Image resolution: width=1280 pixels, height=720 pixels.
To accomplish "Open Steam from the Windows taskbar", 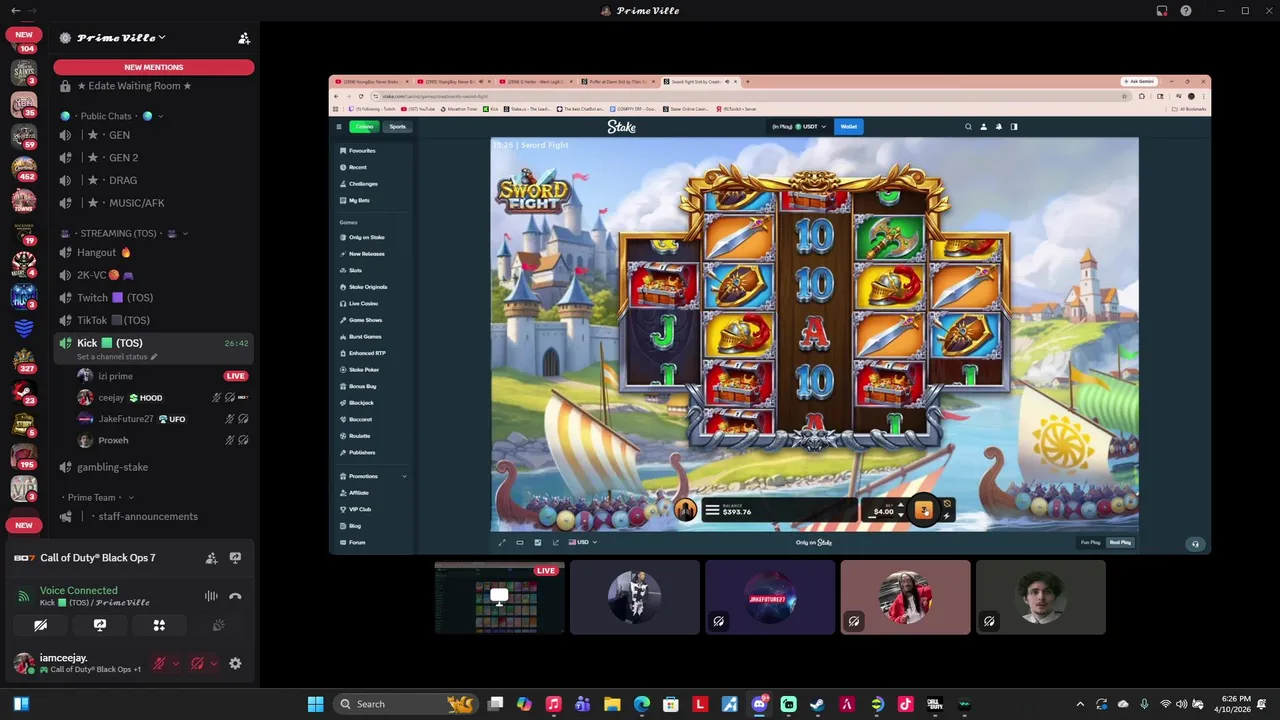I will (817, 704).
